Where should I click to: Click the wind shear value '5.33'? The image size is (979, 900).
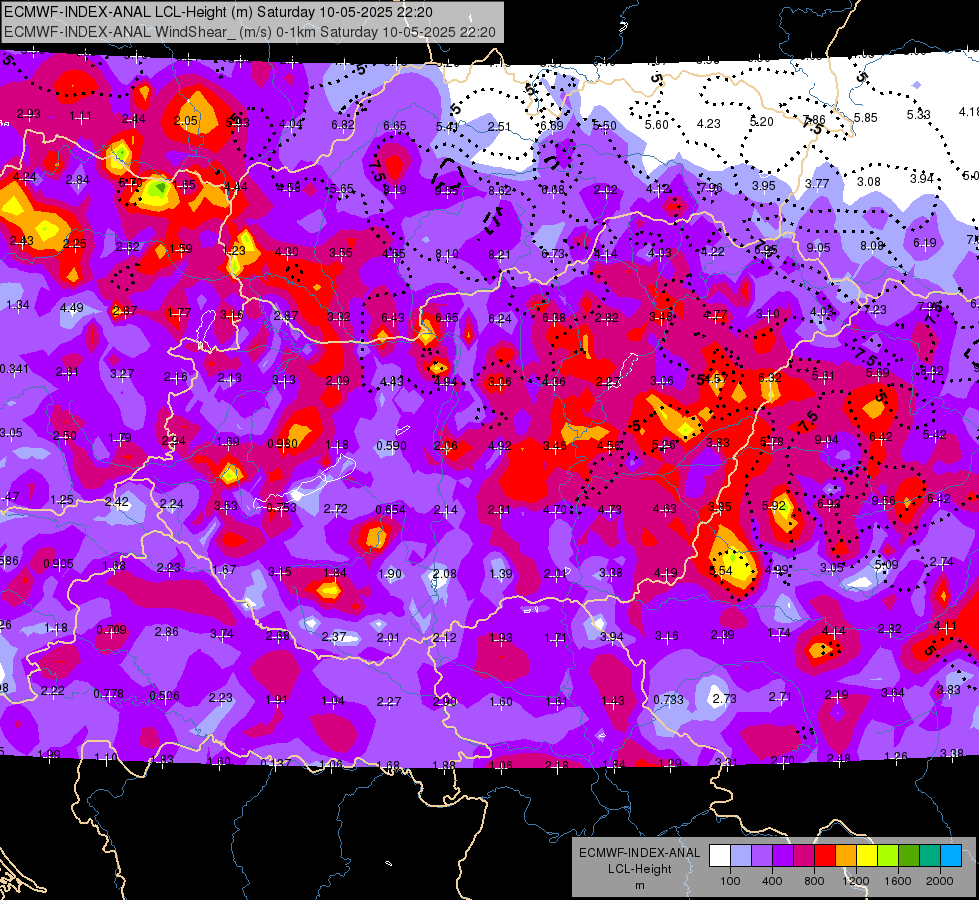(918, 114)
